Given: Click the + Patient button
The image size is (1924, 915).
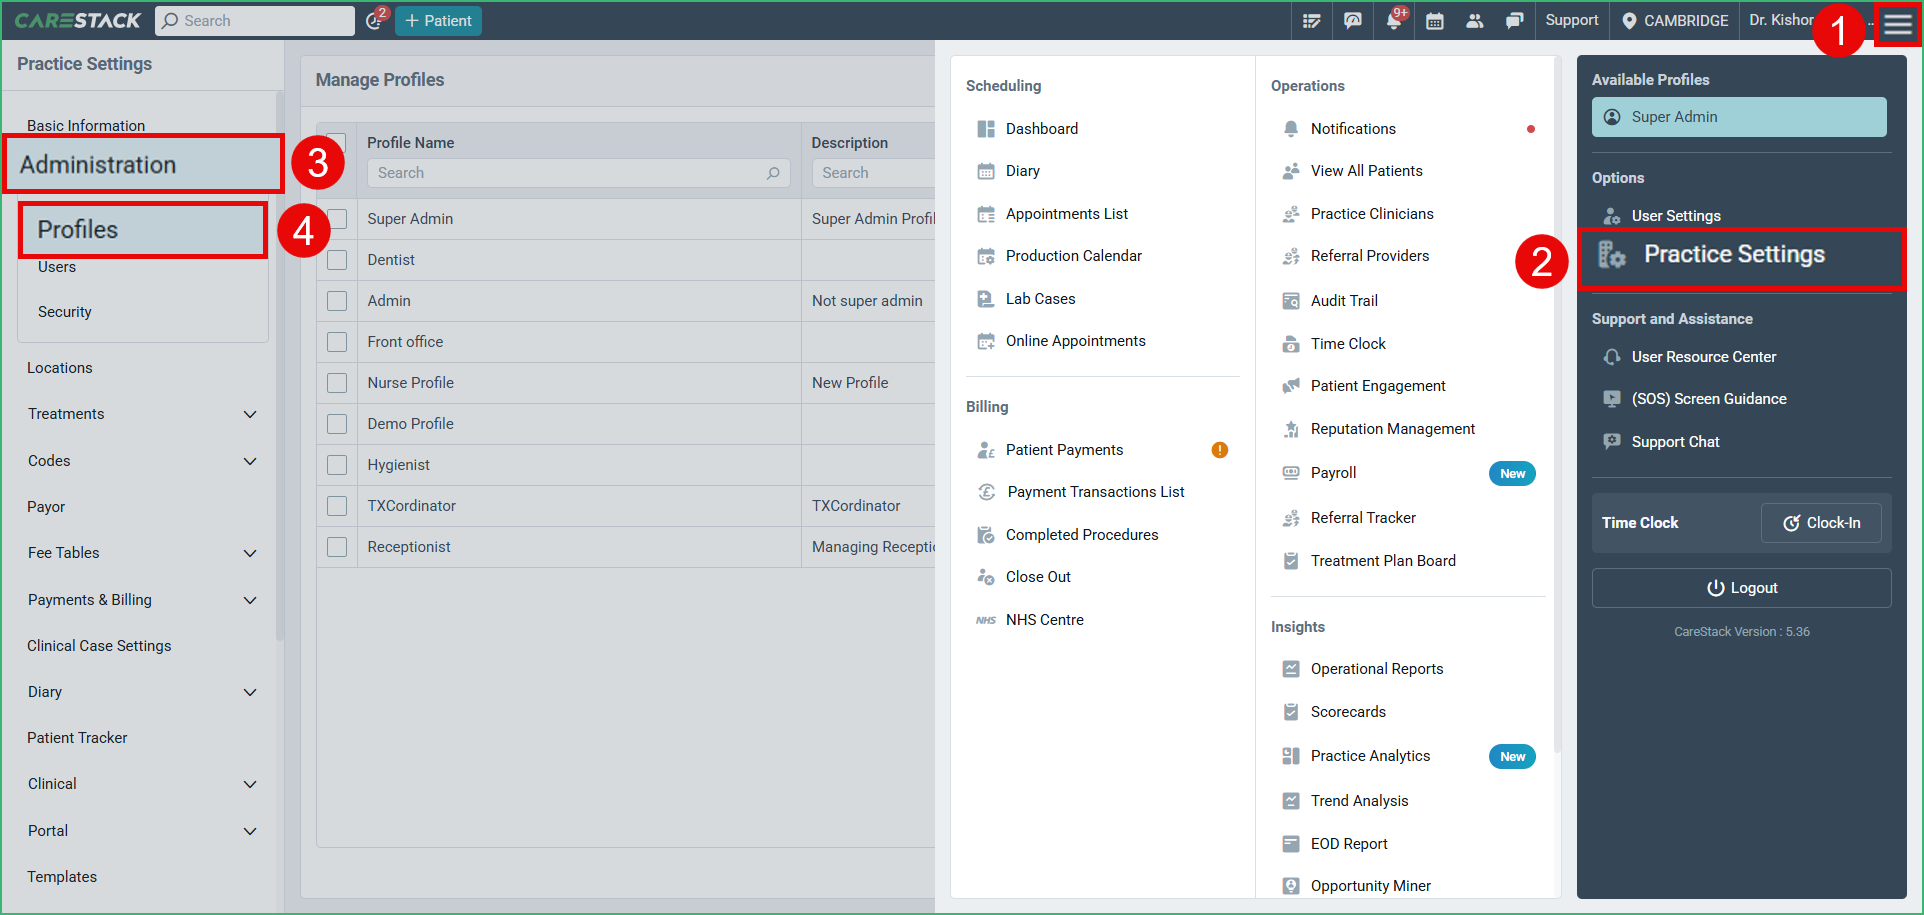Looking at the screenshot, I should (x=438, y=21).
